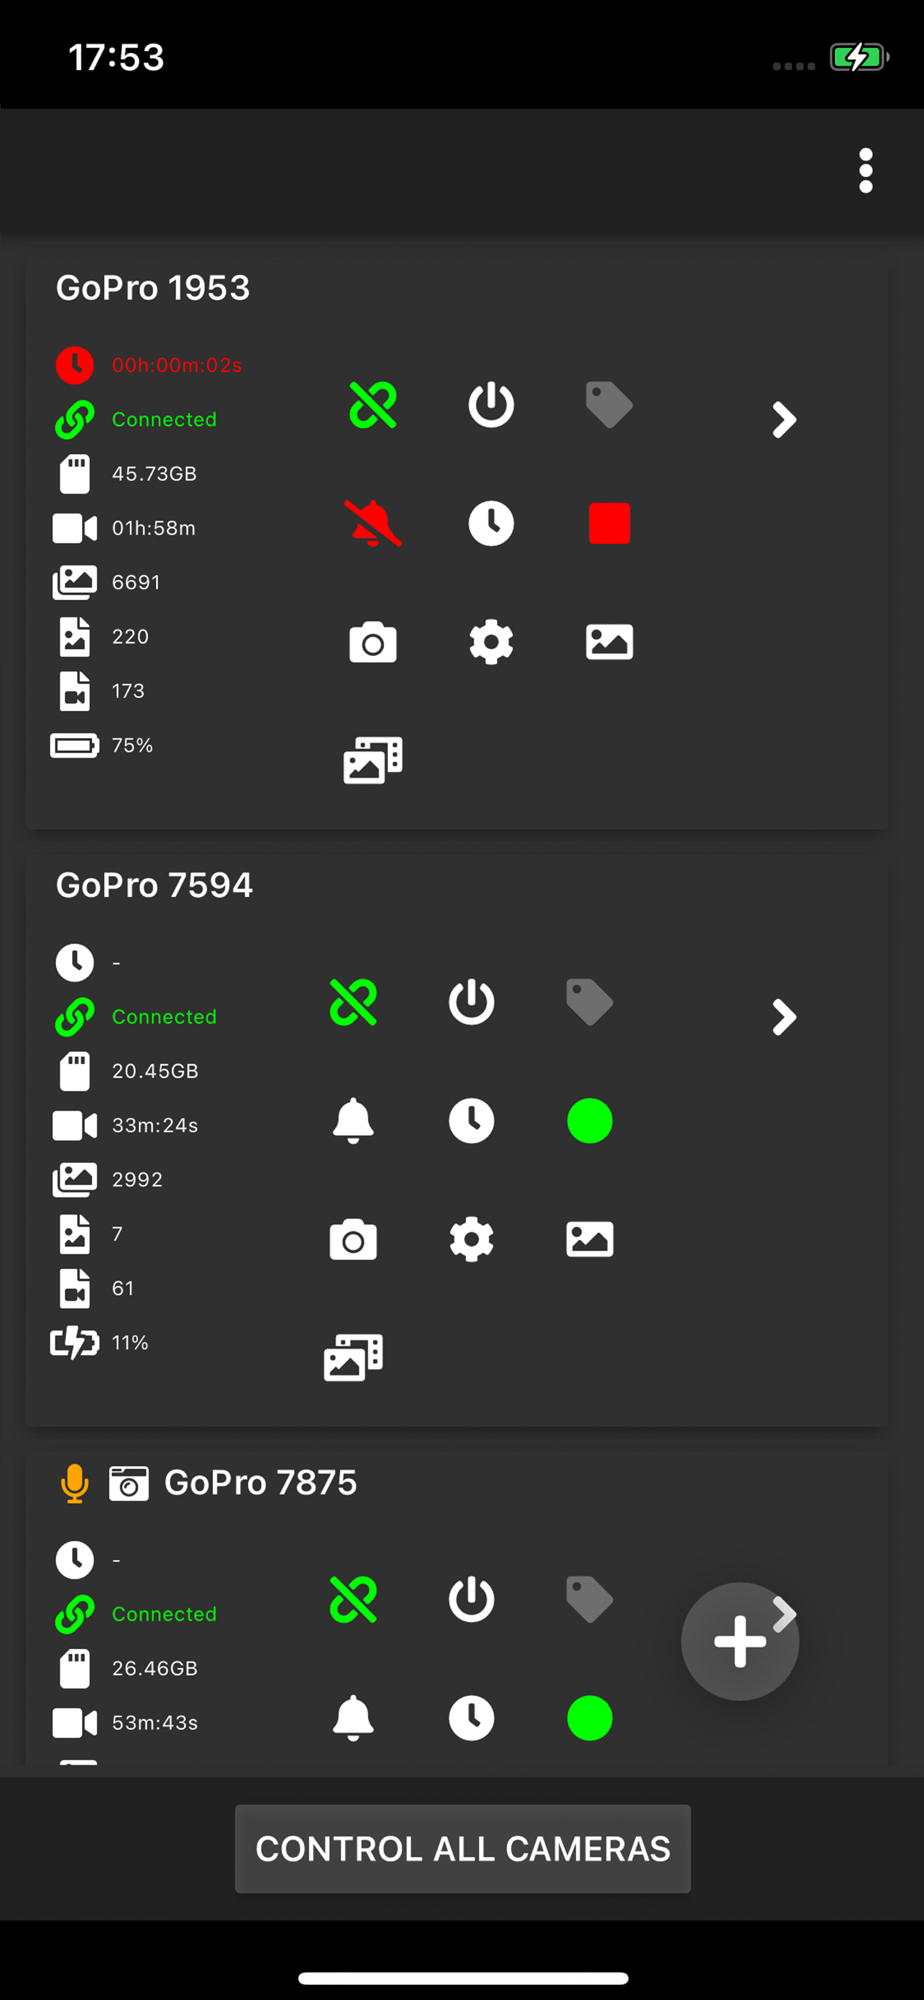Viewport: 924px width, 2000px height.
Task: Tap the floating plus add-camera button
Action: pyautogui.click(x=740, y=1641)
